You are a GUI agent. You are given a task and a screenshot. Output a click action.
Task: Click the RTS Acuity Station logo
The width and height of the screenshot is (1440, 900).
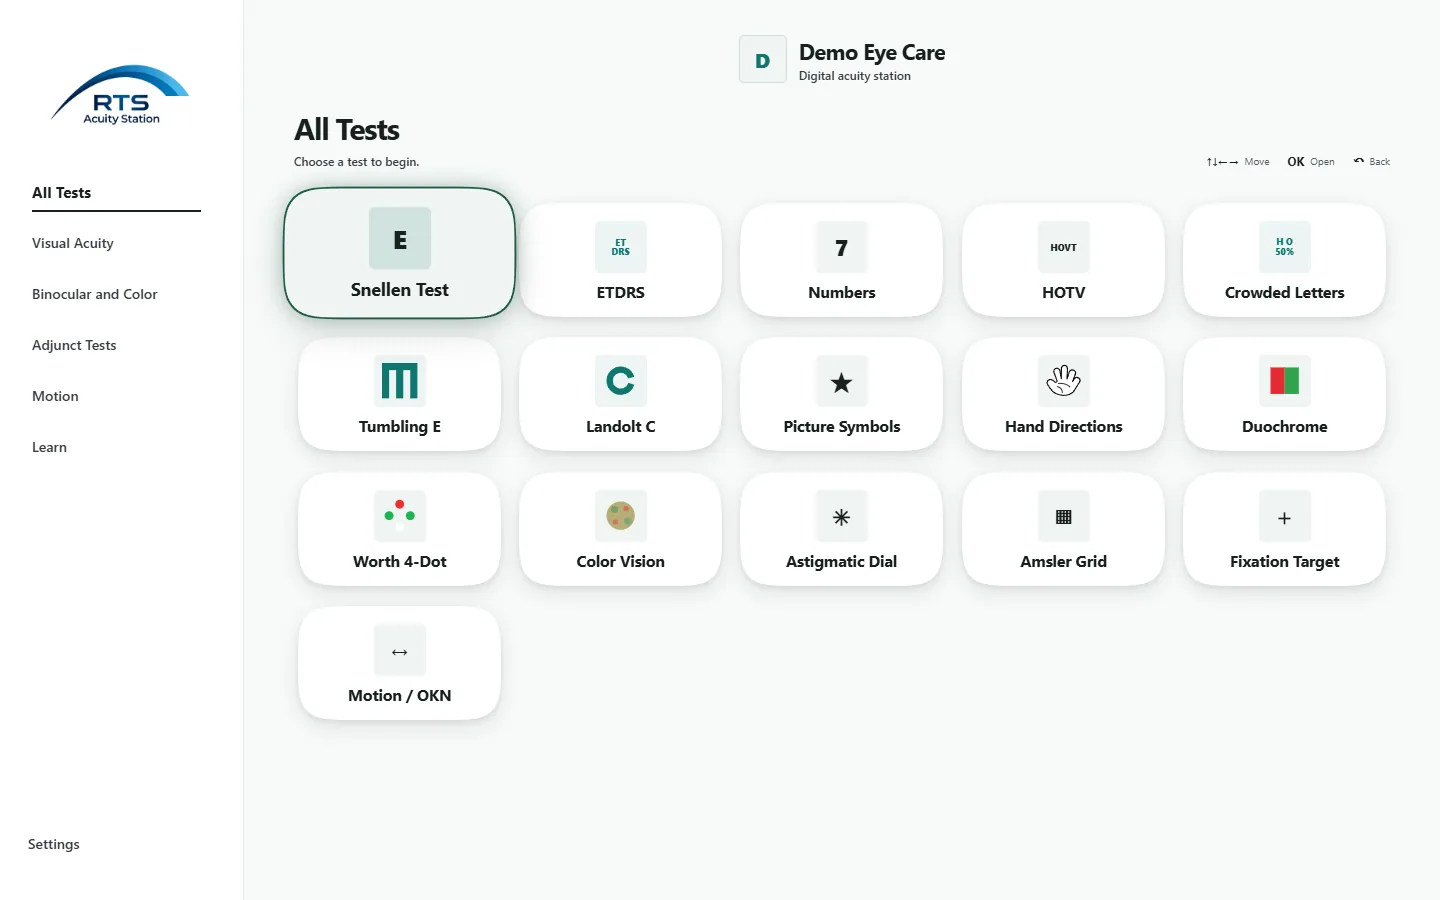[x=120, y=95]
